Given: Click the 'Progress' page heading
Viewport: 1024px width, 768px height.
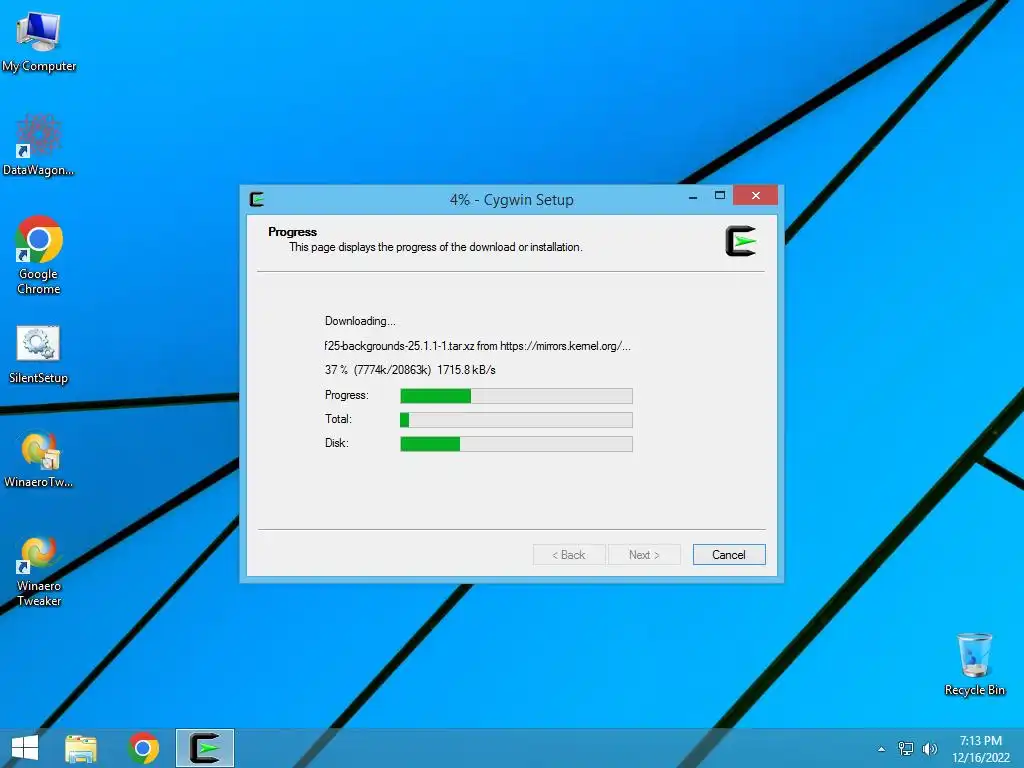Looking at the screenshot, I should tap(292, 232).
